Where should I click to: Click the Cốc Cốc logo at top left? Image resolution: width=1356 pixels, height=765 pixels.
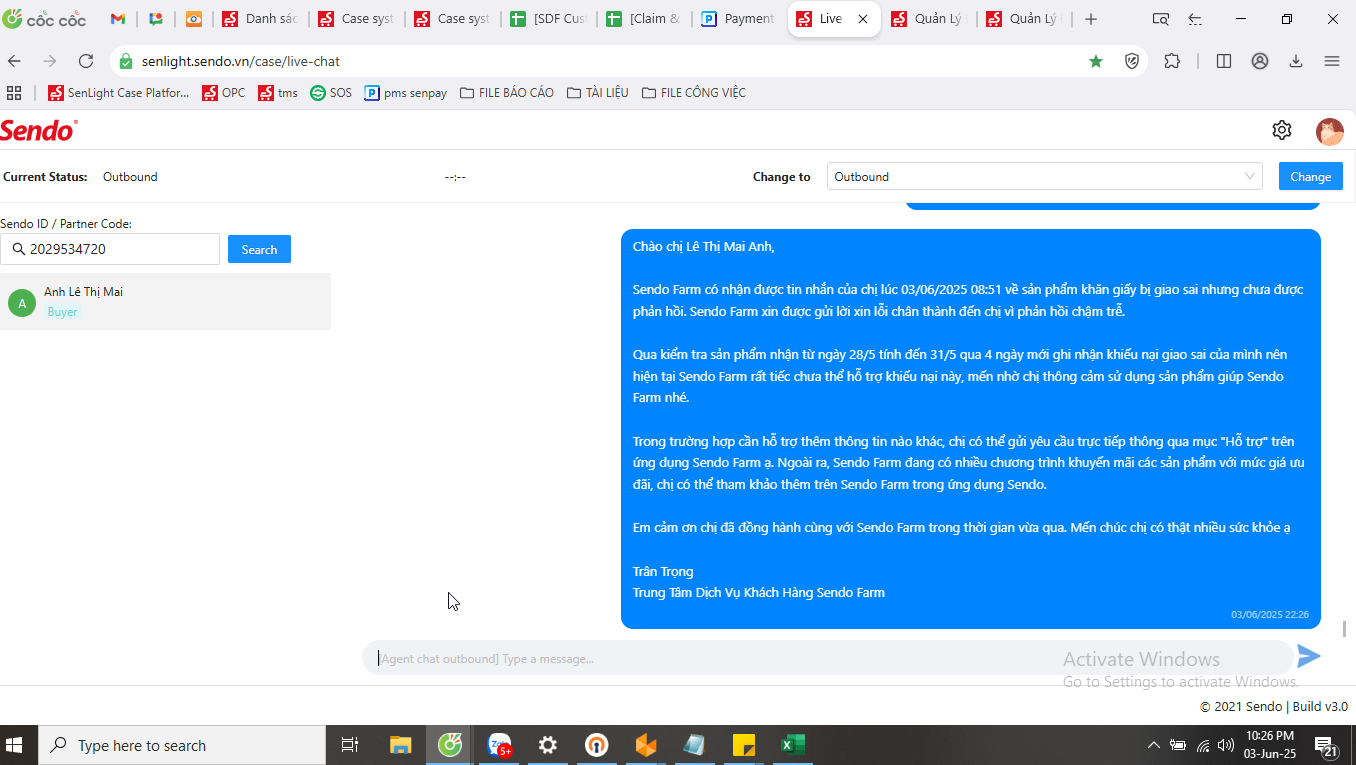point(44,19)
